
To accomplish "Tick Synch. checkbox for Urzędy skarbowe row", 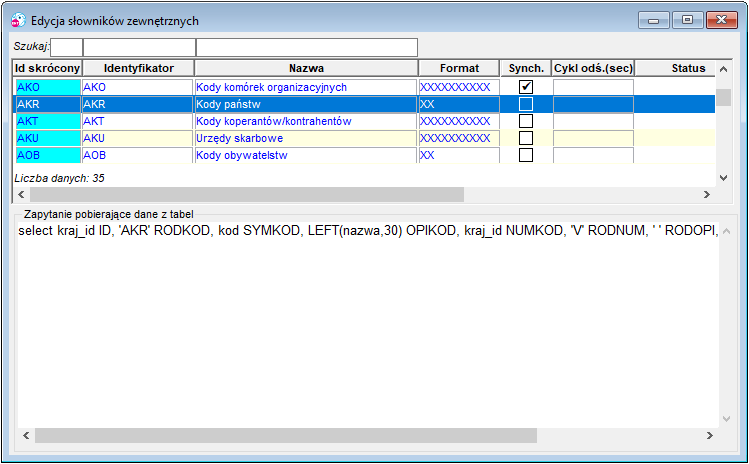I will pyautogui.click(x=526, y=138).
